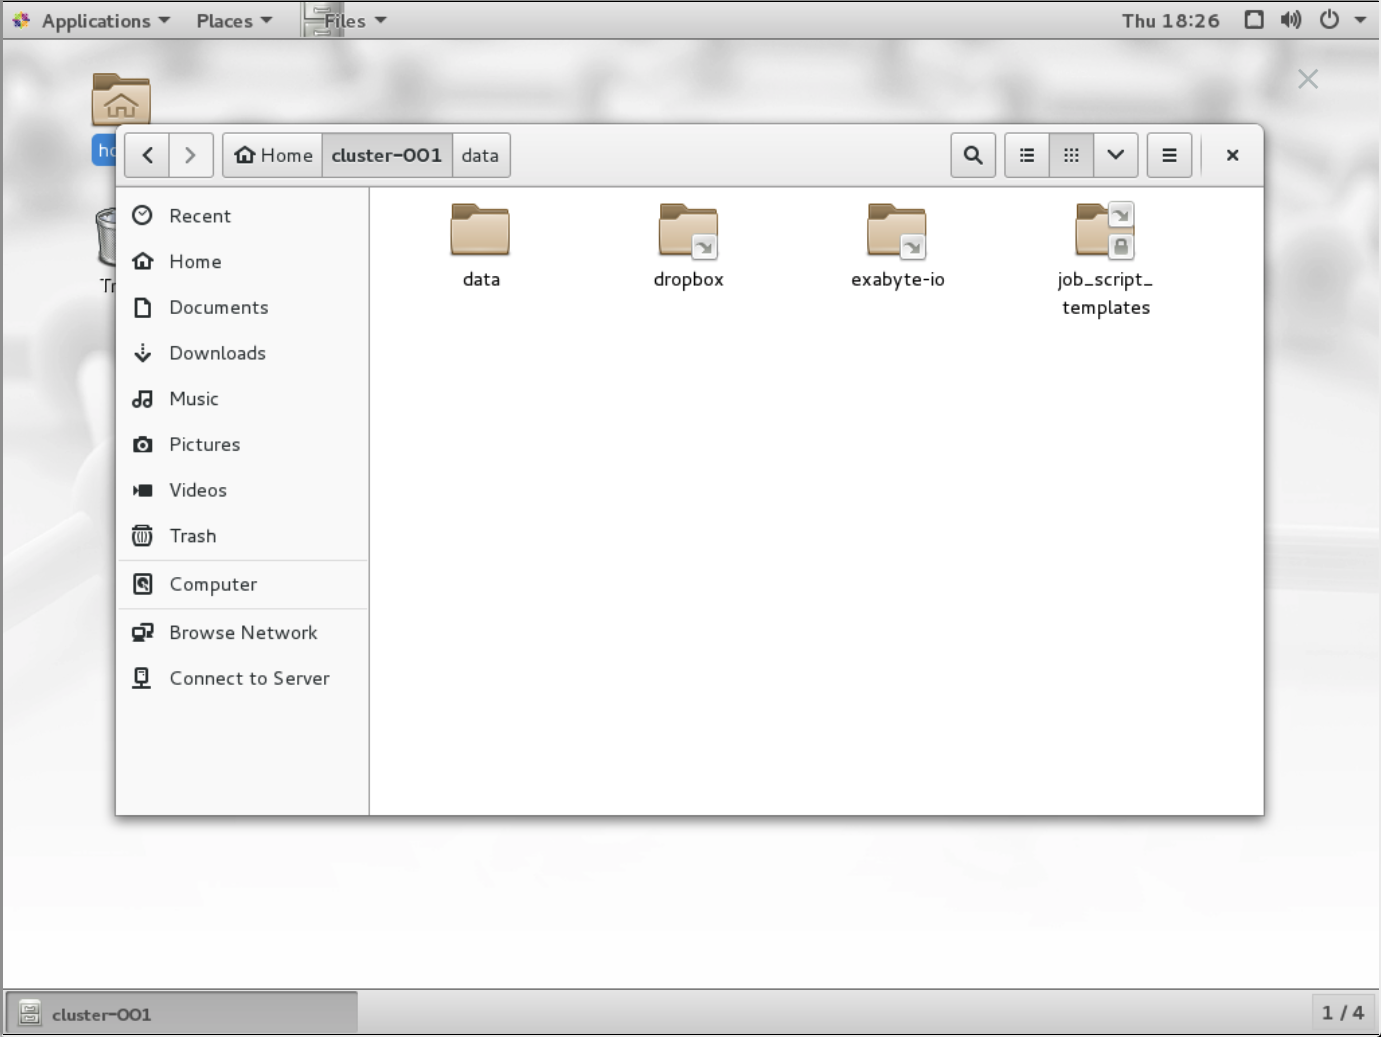The image size is (1381, 1037).
Task: Click the Home breadcrumb in the path bar
Action: (x=272, y=155)
